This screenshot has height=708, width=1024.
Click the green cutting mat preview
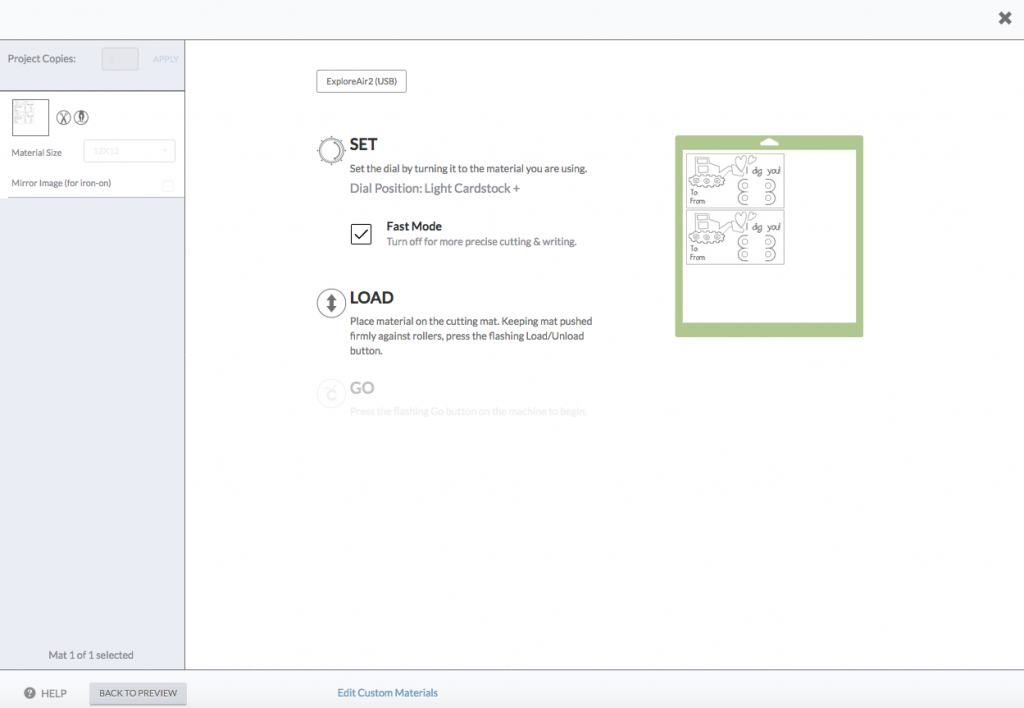click(x=769, y=236)
